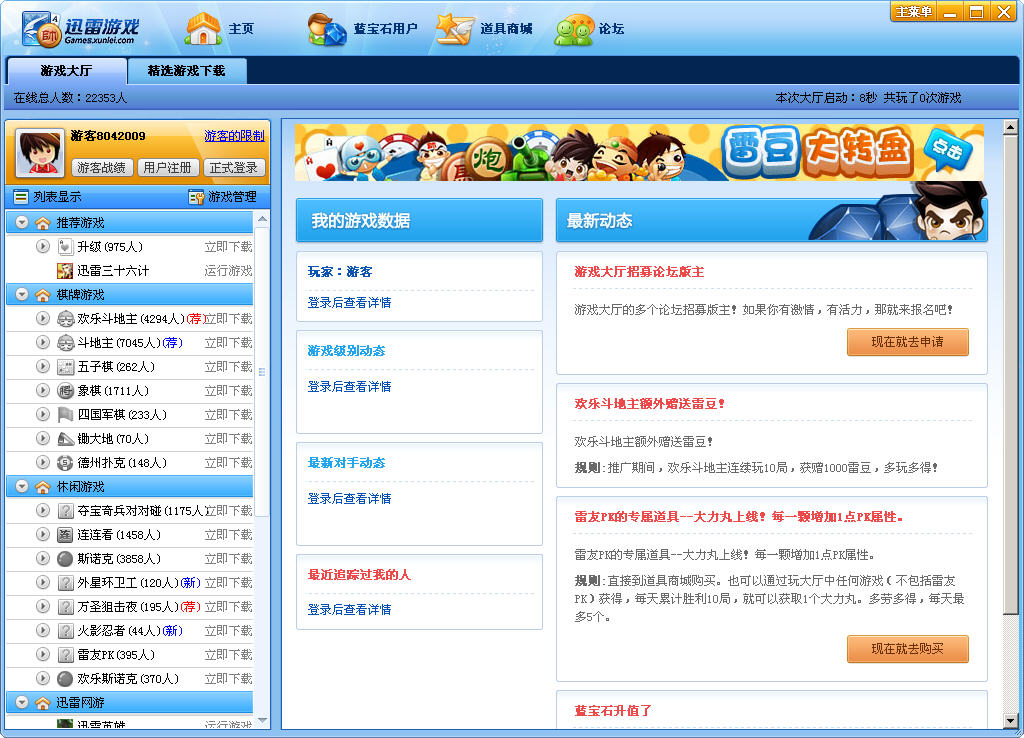Click the main panel scrollbar thumb
This screenshot has width=1024, height=738.
tap(1010, 375)
